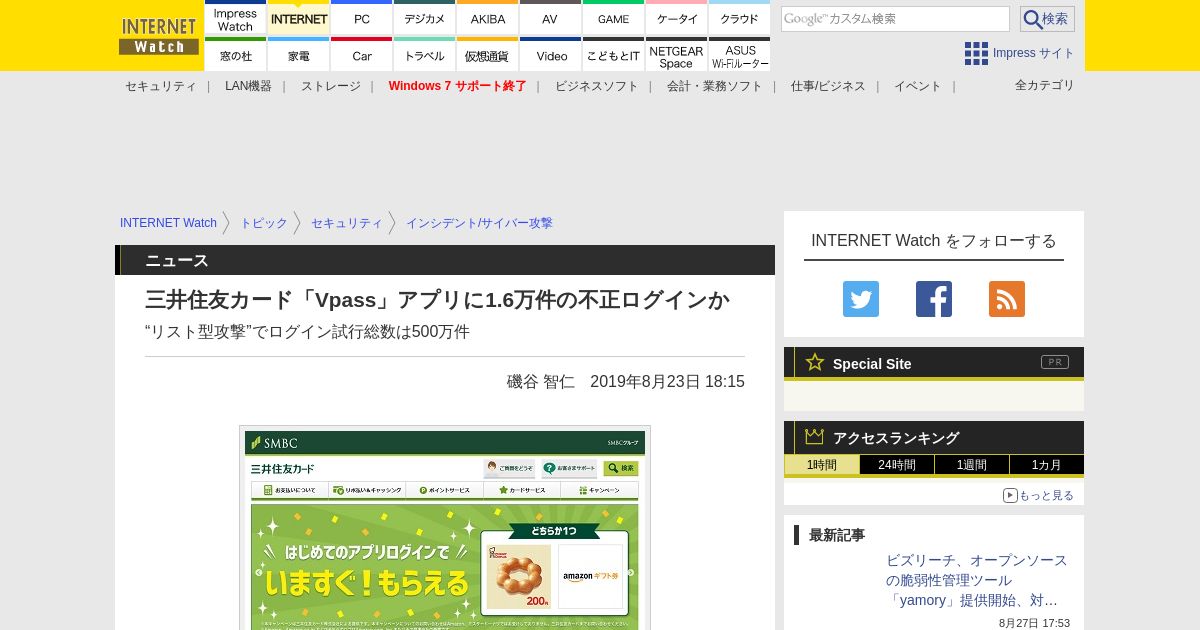Open the ビズリーチ yamory article link
The image size is (1200, 630).
coord(977,580)
